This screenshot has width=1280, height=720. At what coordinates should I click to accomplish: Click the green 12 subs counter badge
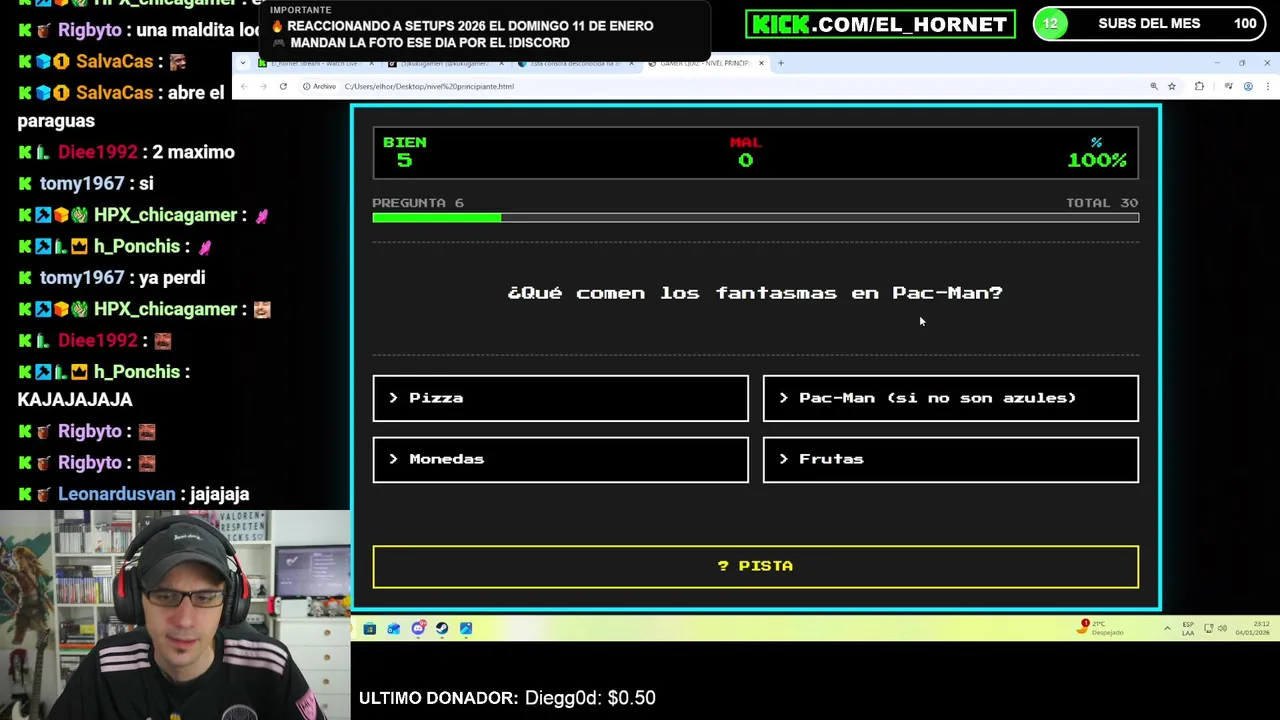tap(1050, 24)
